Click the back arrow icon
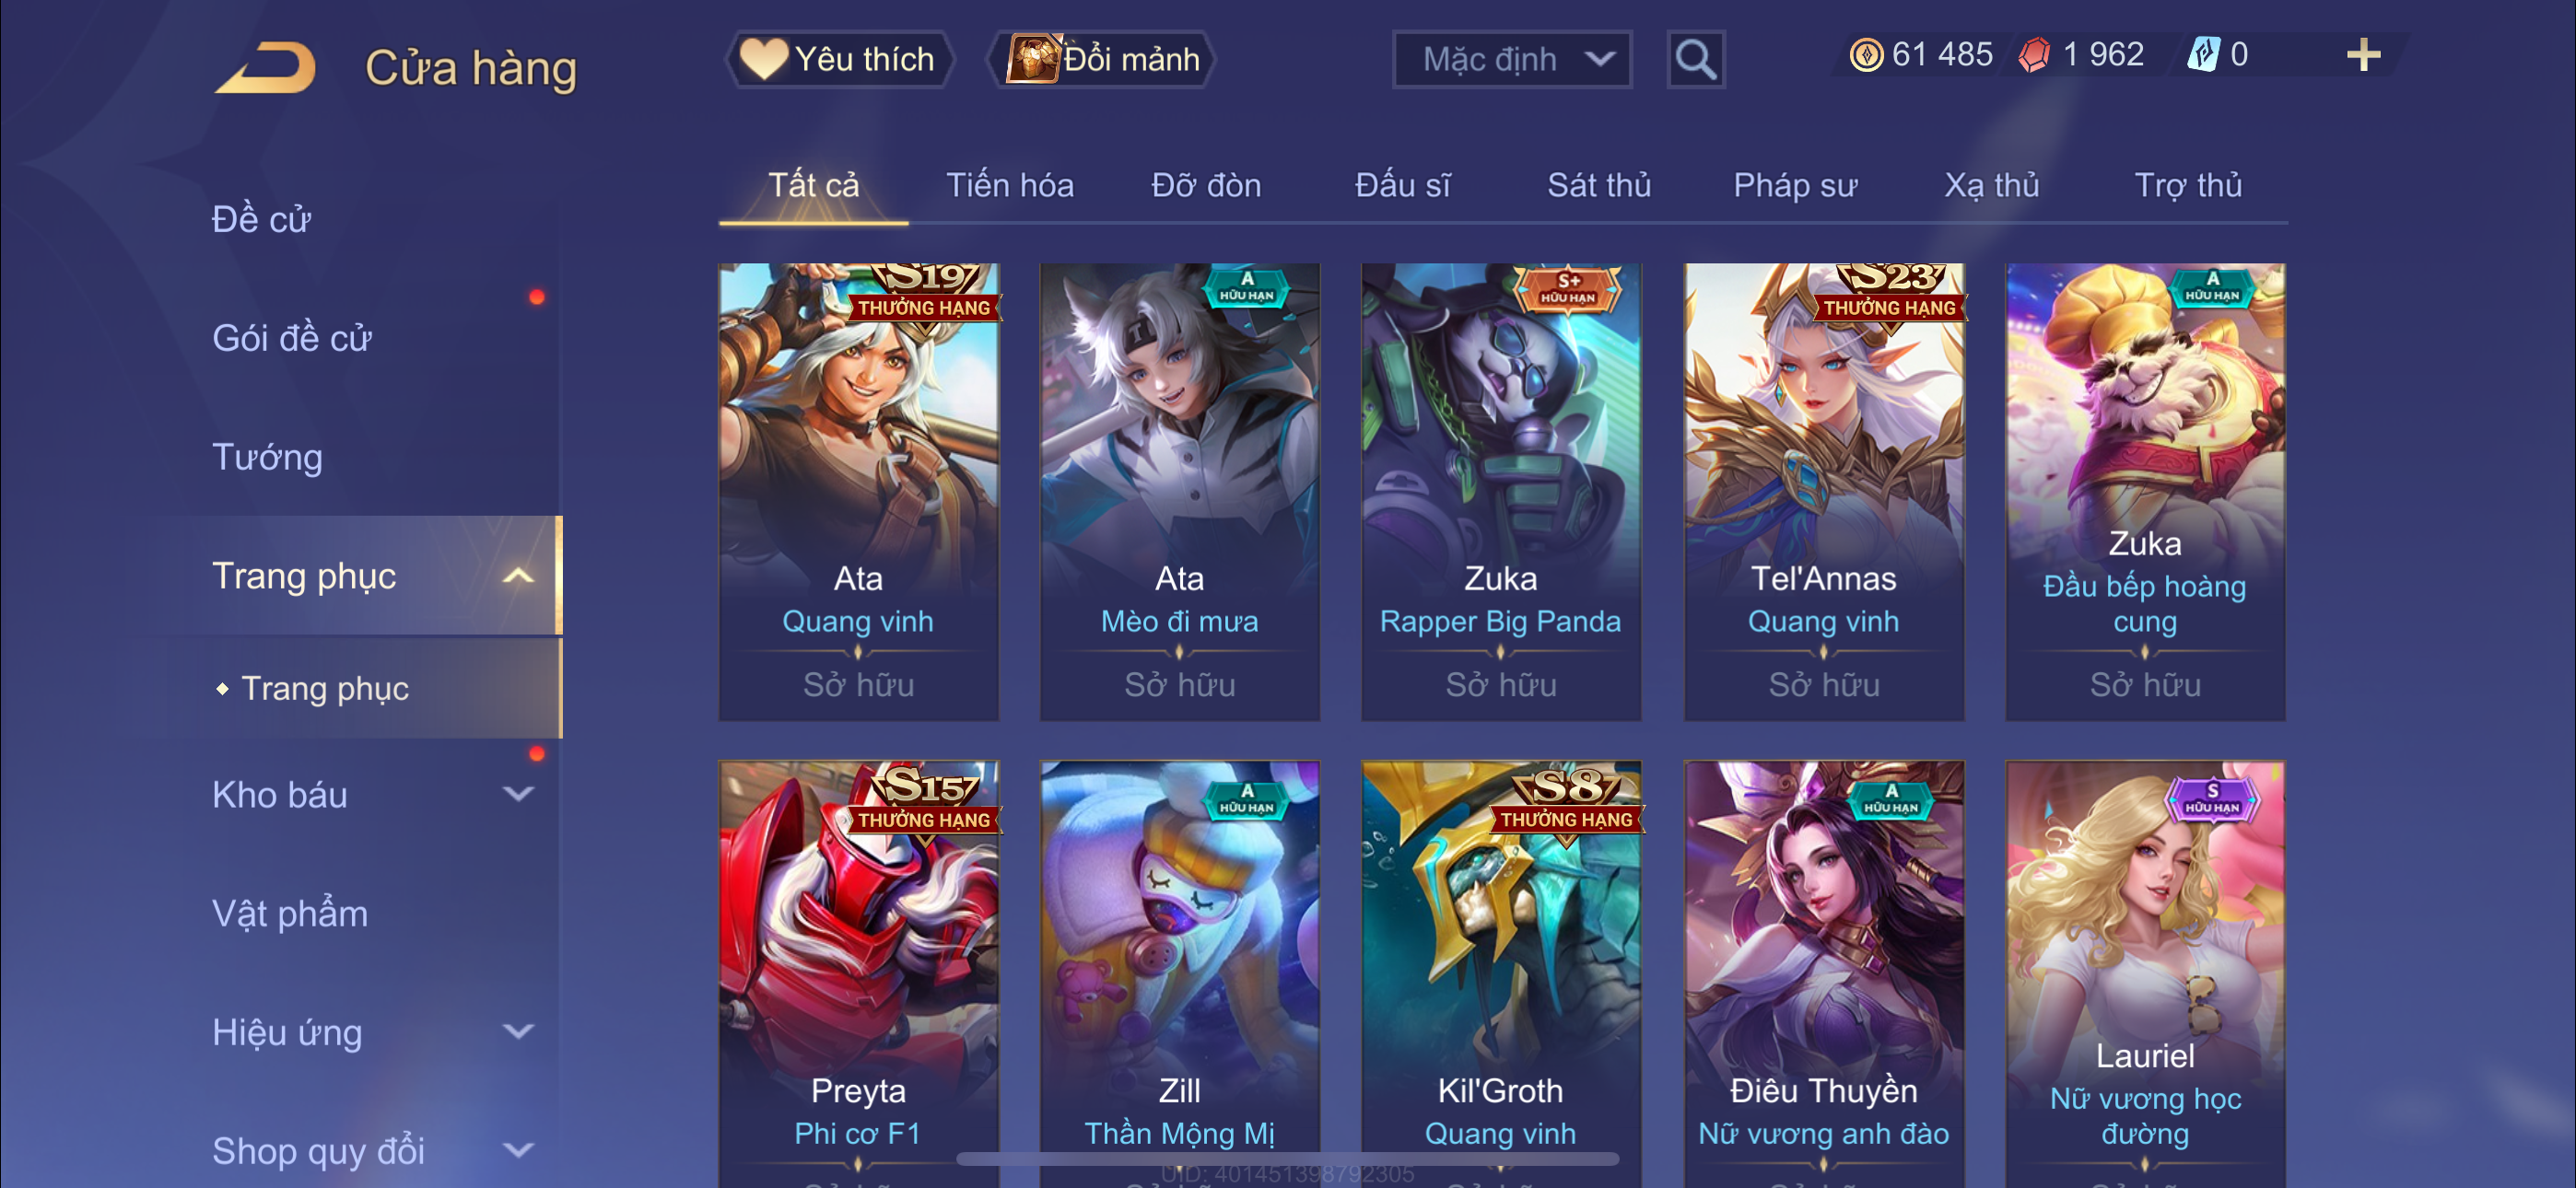The width and height of the screenshot is (2576, 1188). point(266,68)
